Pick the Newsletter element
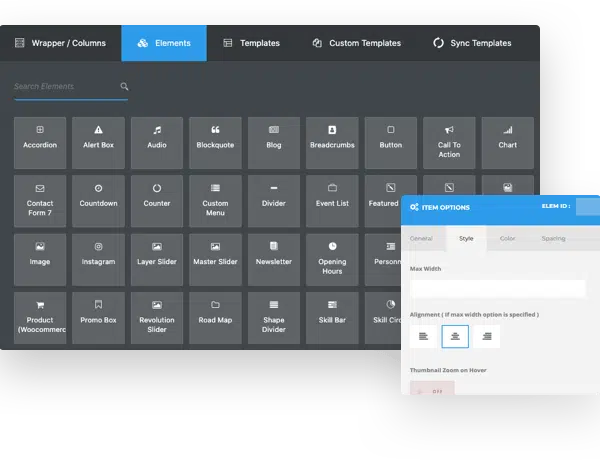Image resolution: width=600 pixels, height=460 pixels. coord(274,258)
